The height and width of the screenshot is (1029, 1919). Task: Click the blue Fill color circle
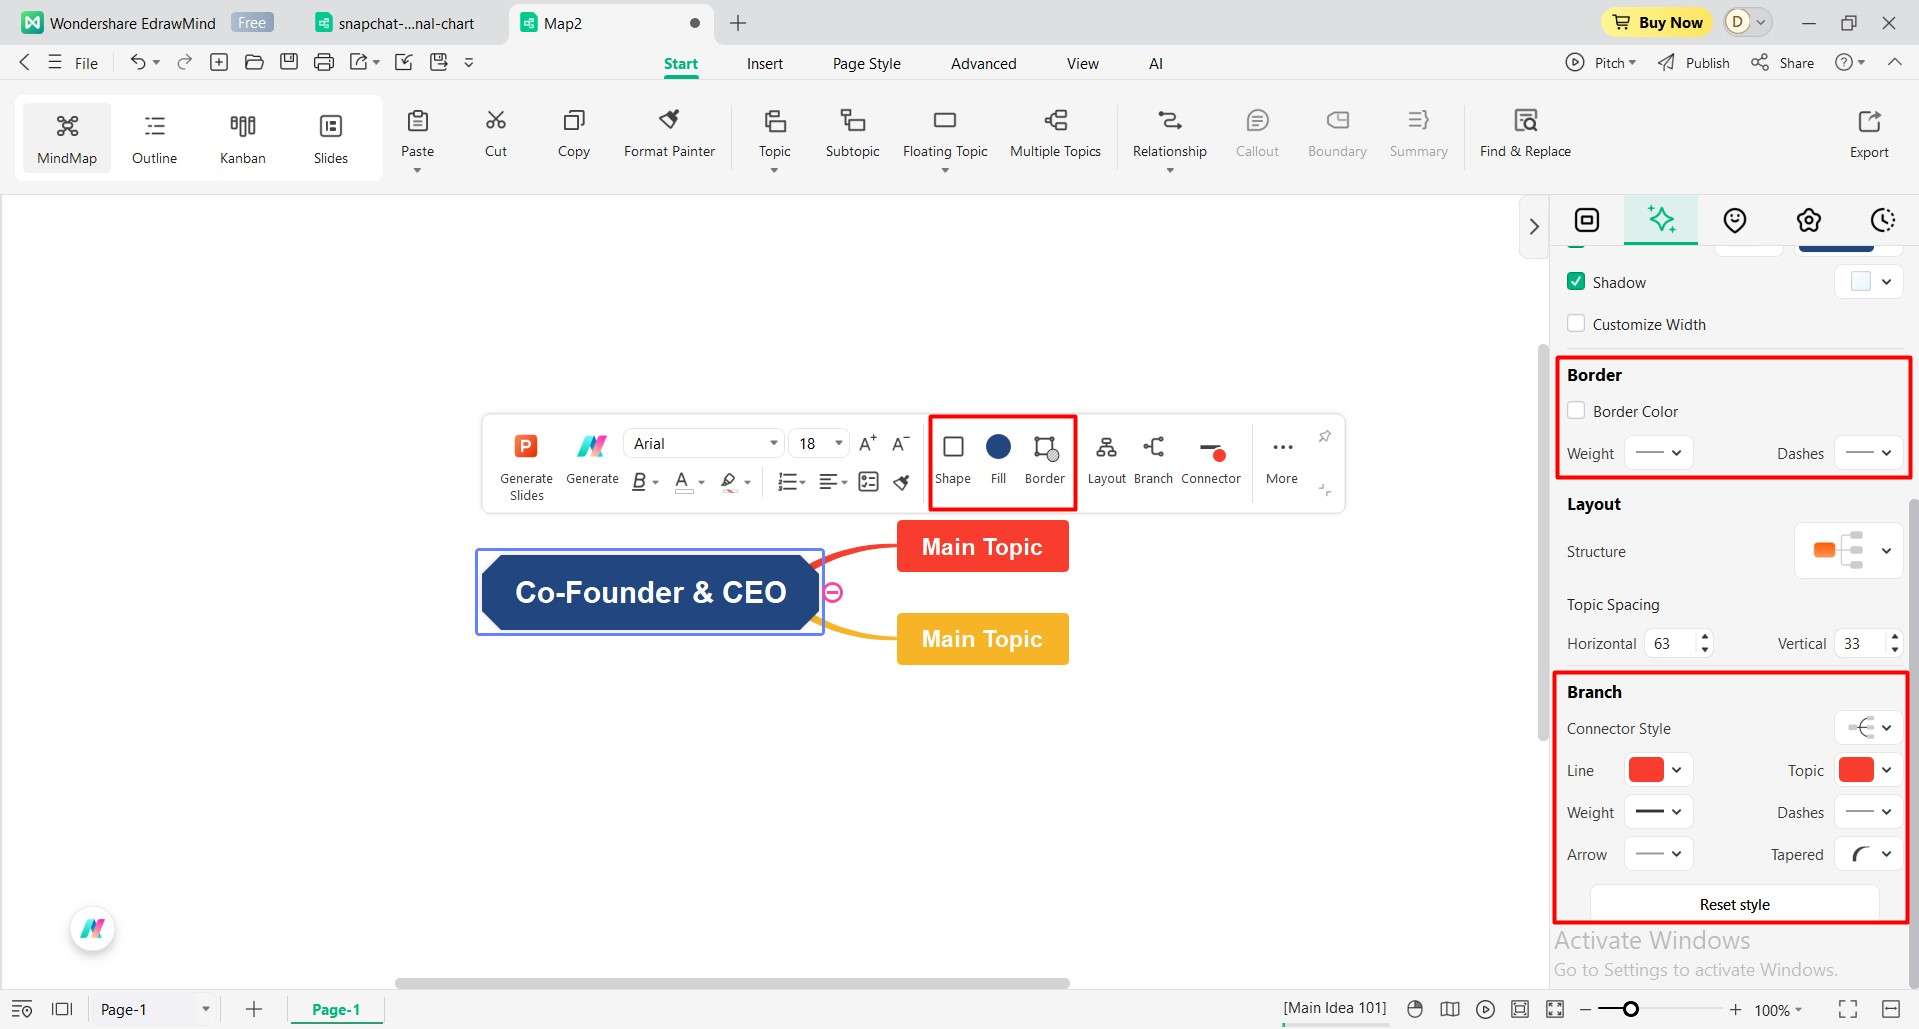click(998, 446)
